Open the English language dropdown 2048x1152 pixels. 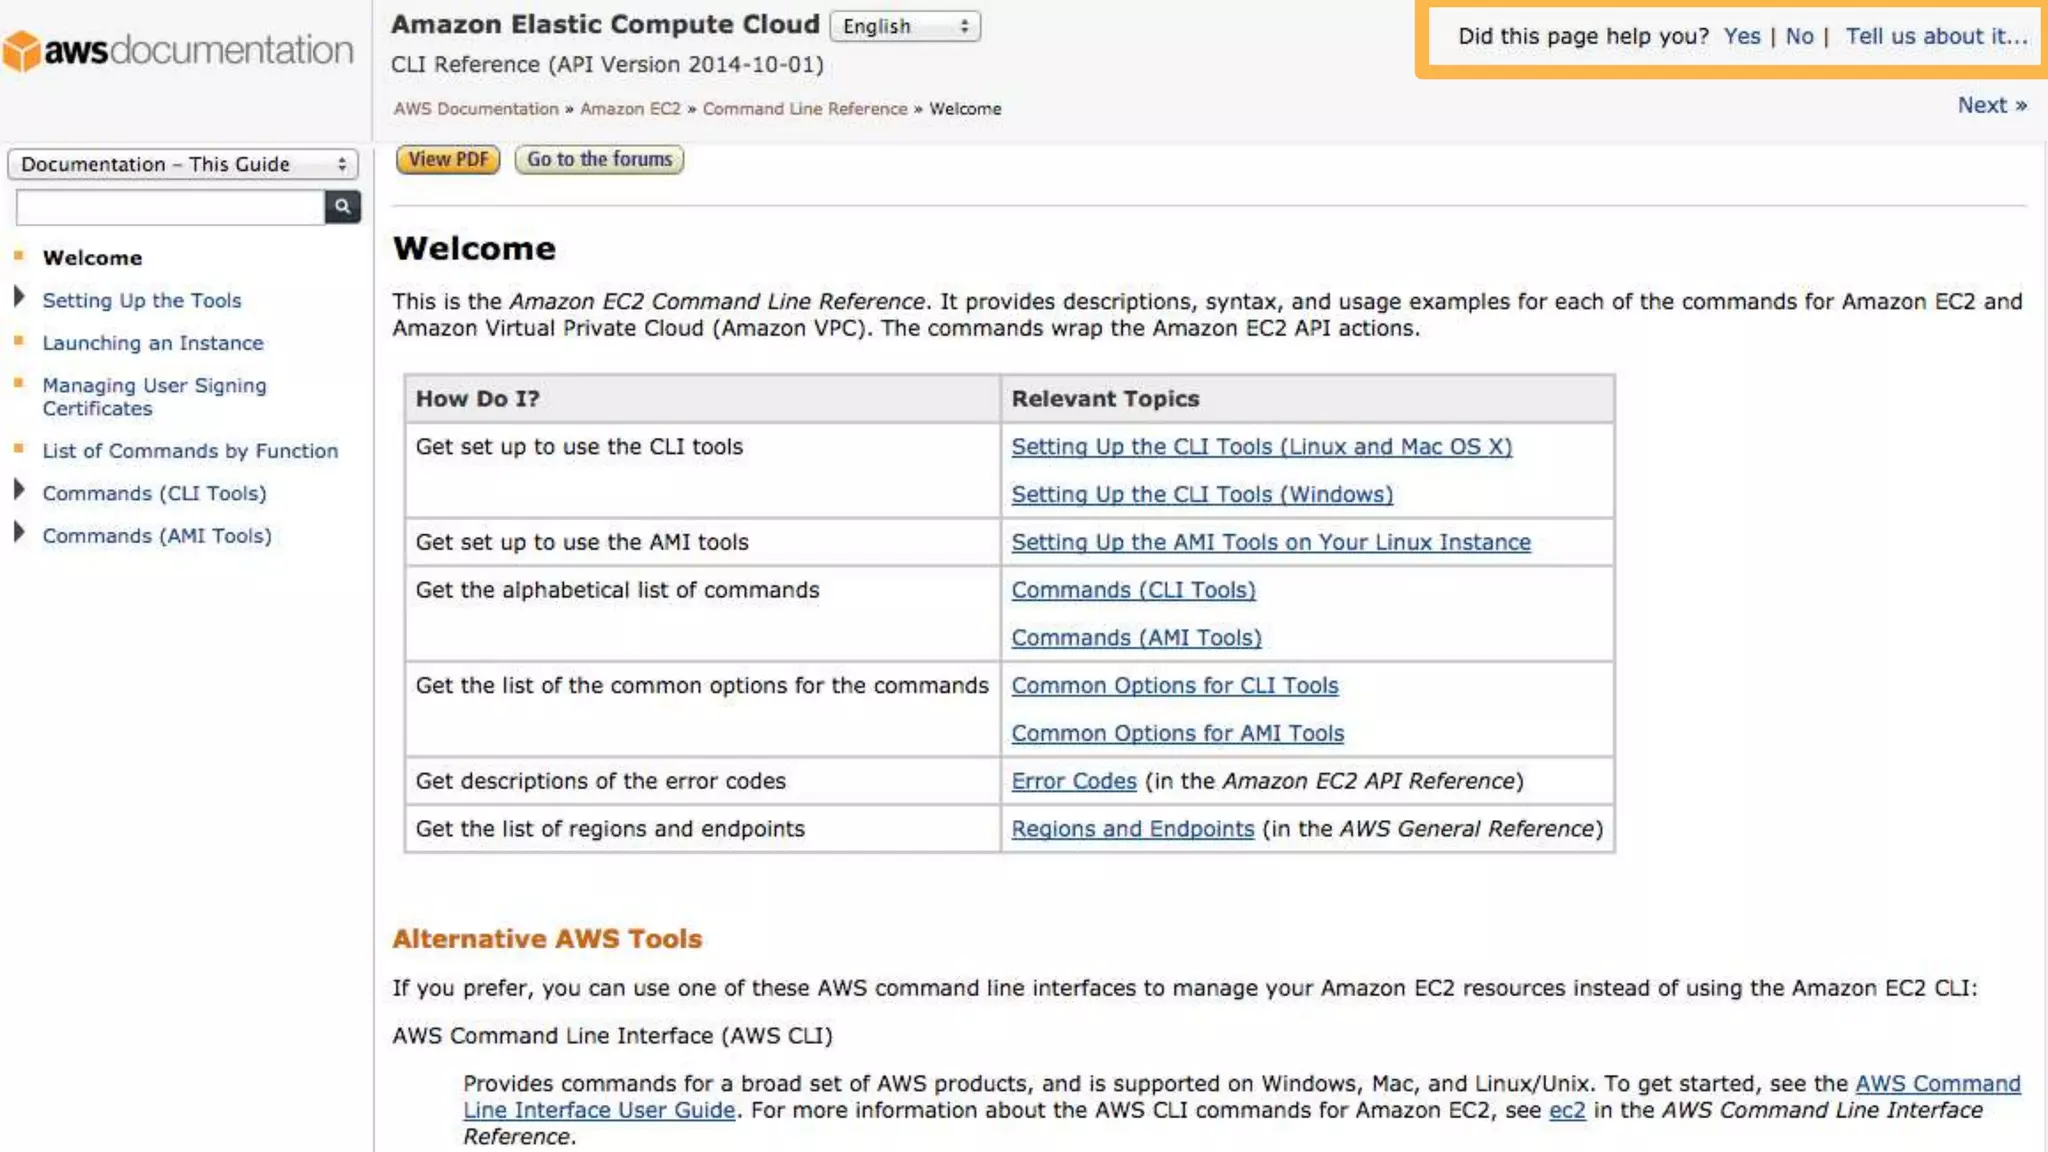click(904, 27)
